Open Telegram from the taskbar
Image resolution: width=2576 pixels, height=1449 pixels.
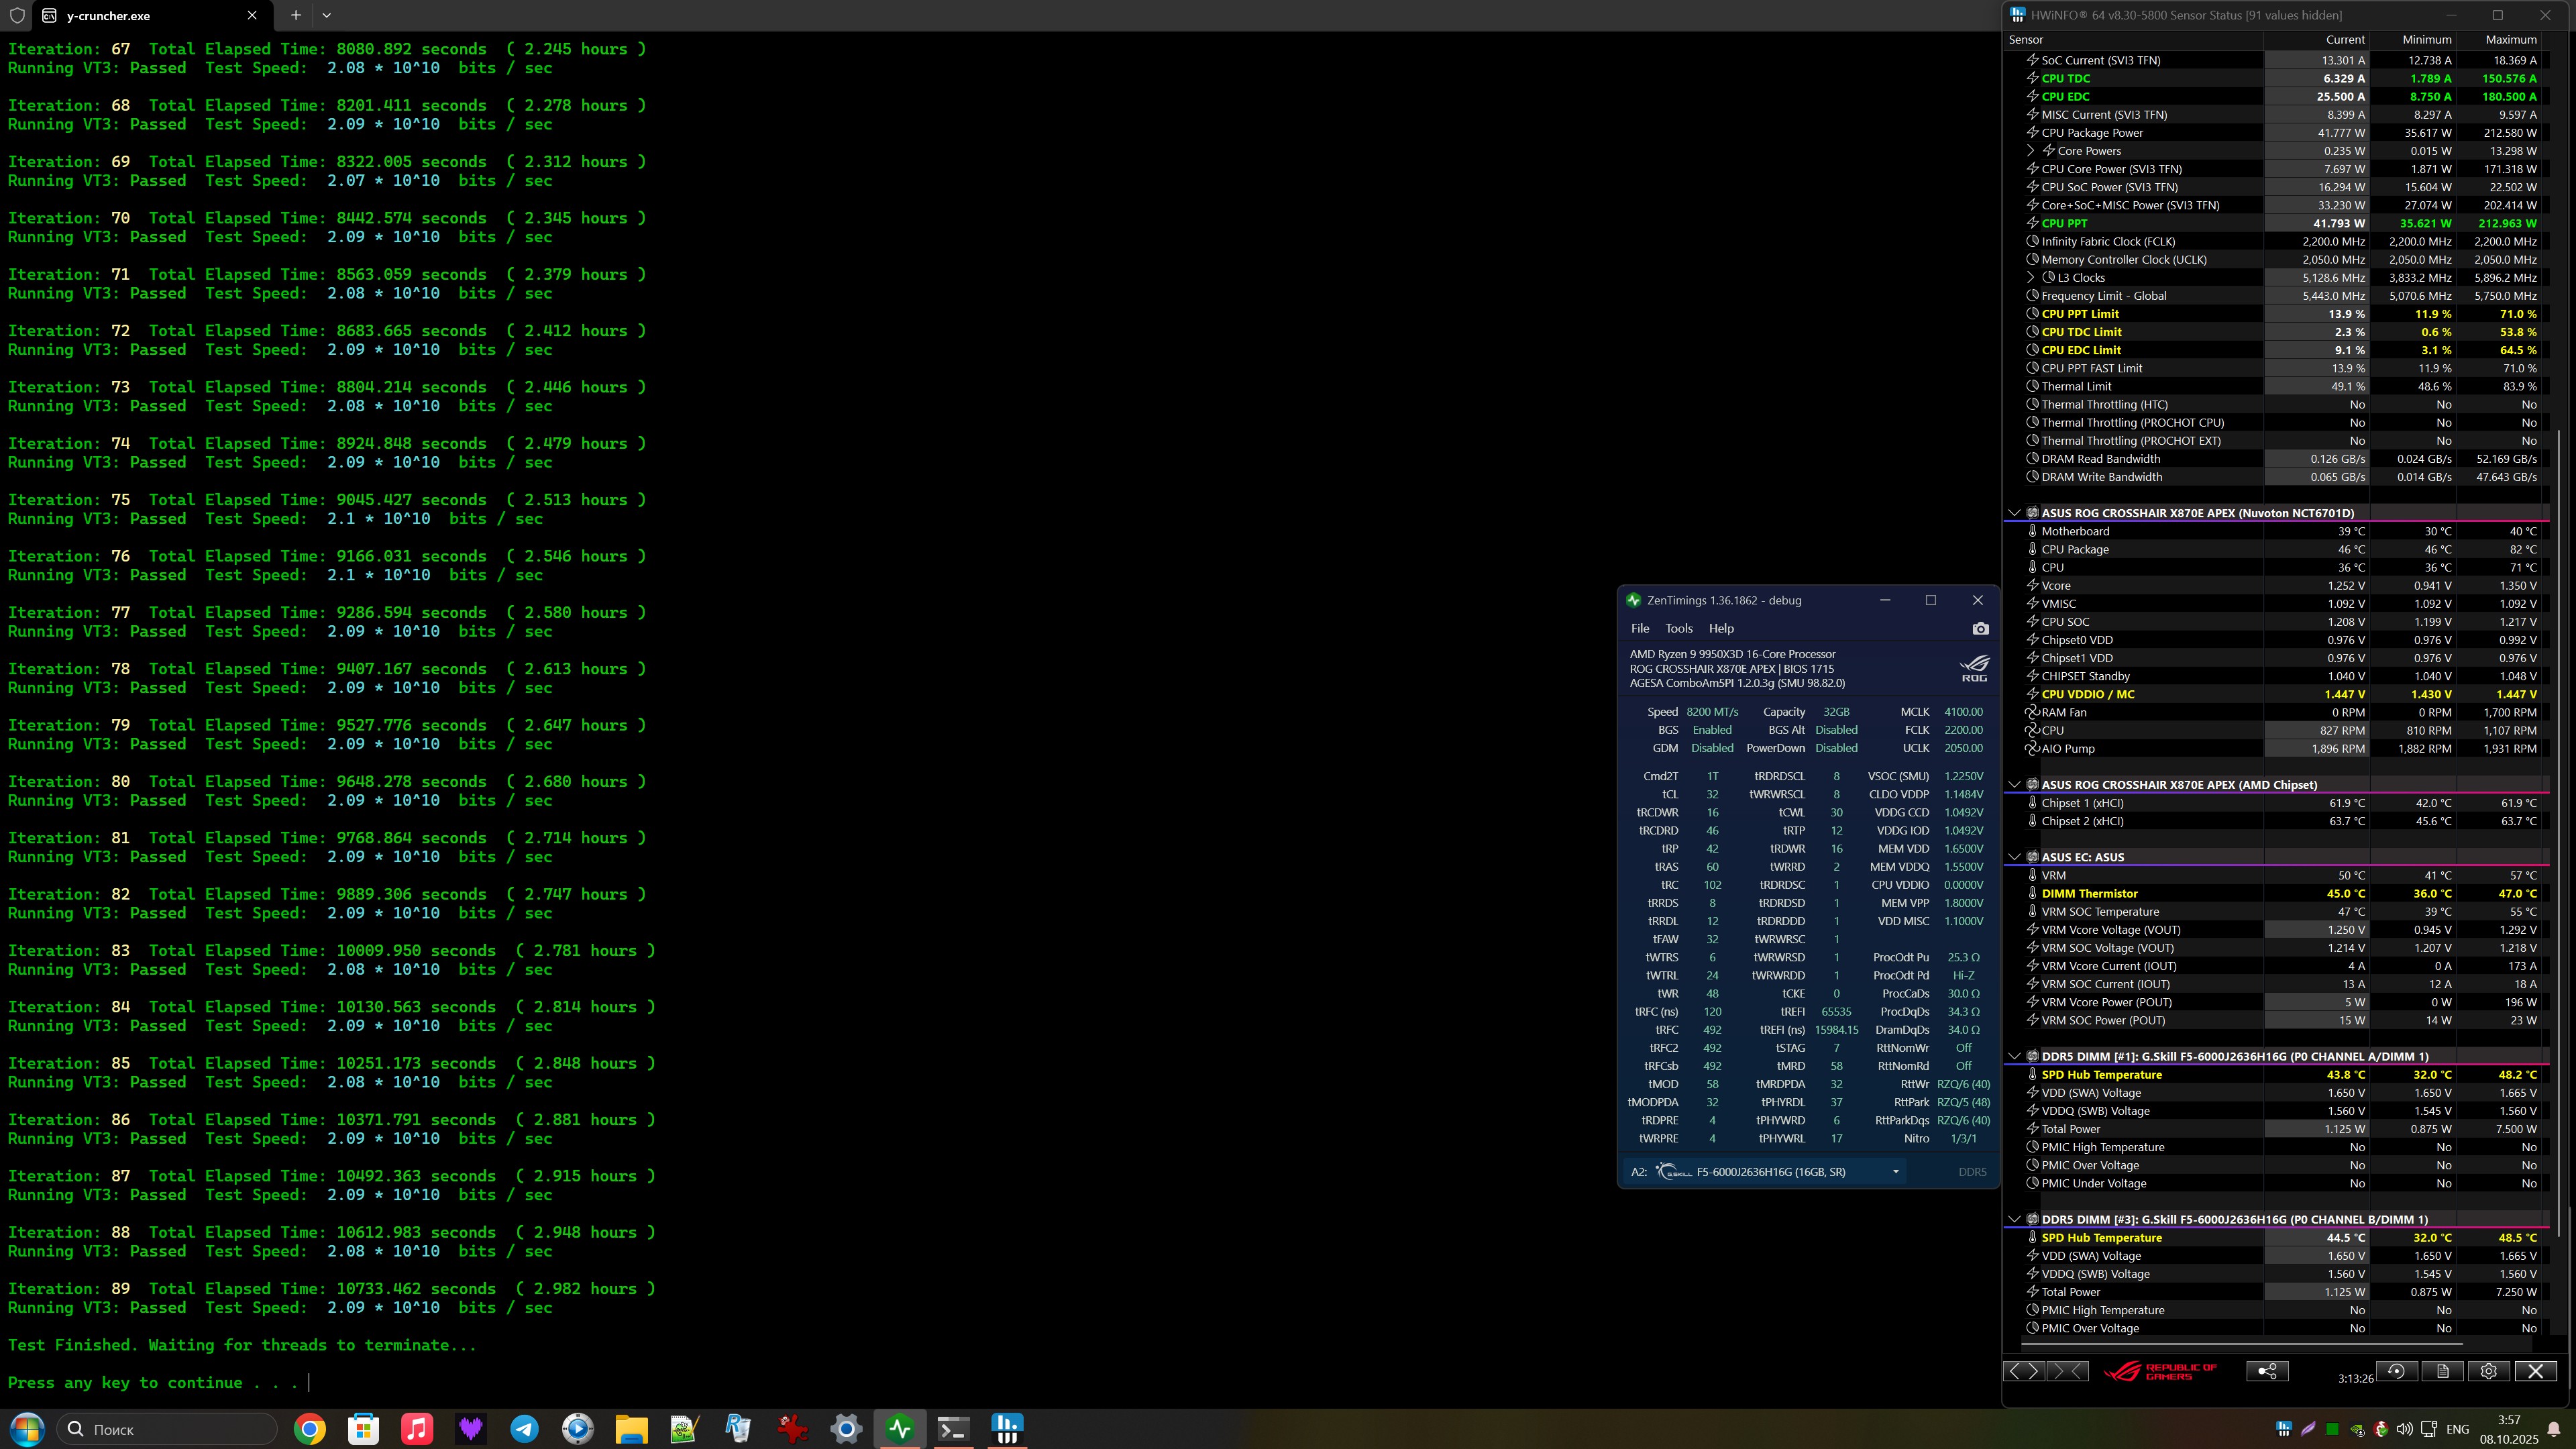tap(524, 1429)
